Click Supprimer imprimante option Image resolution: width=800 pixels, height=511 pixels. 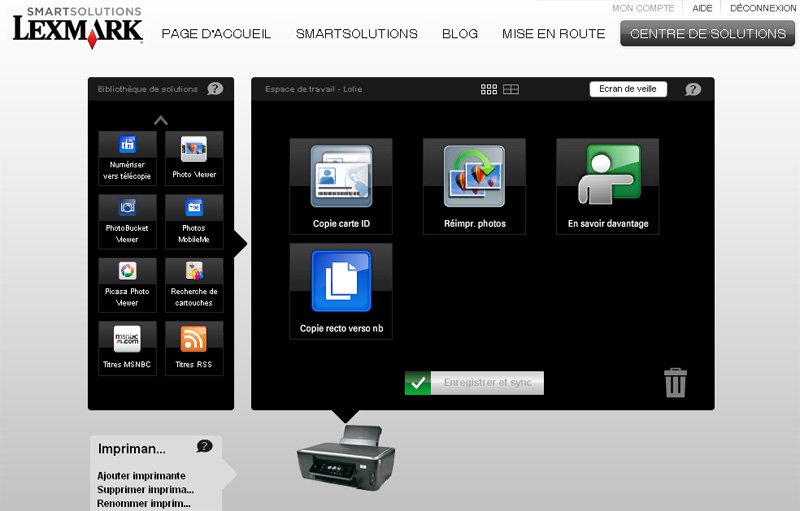(145, 490)
